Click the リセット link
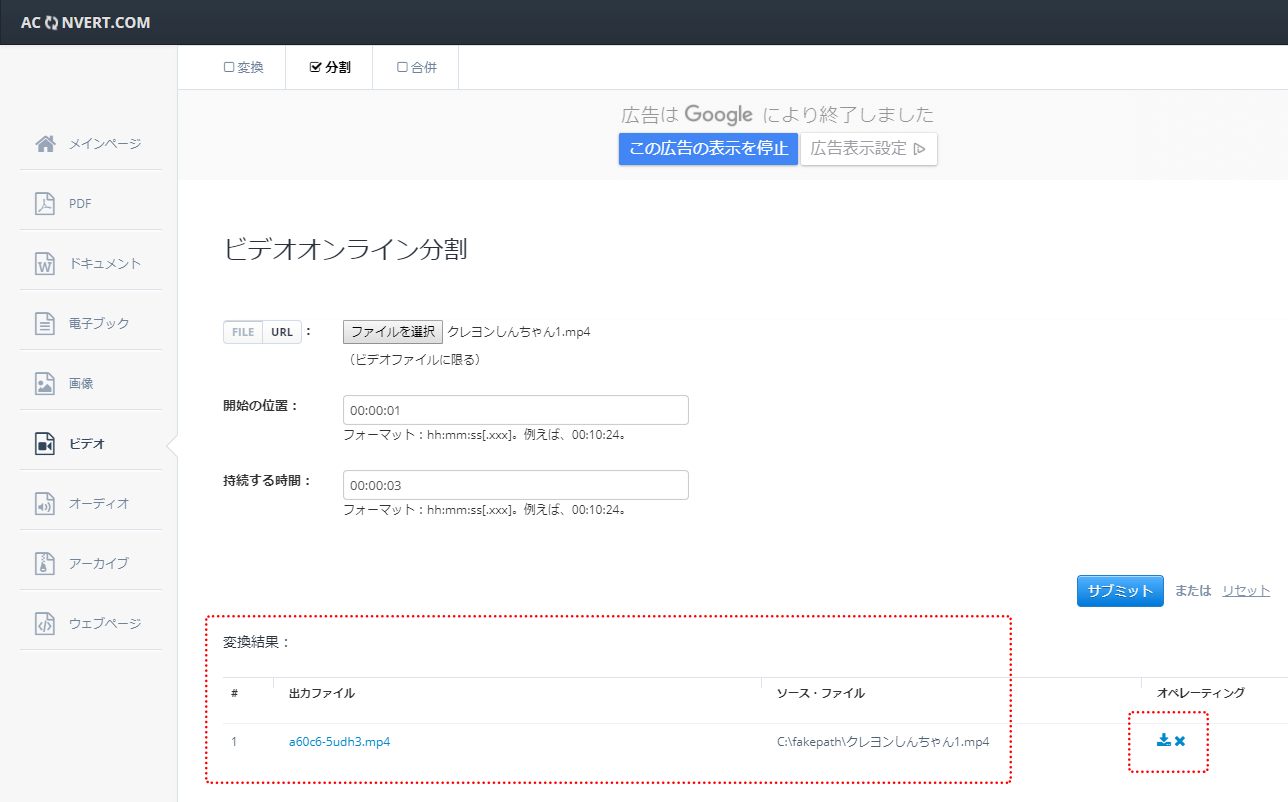The image size is (1288, 802). (x=1246, y=591)
